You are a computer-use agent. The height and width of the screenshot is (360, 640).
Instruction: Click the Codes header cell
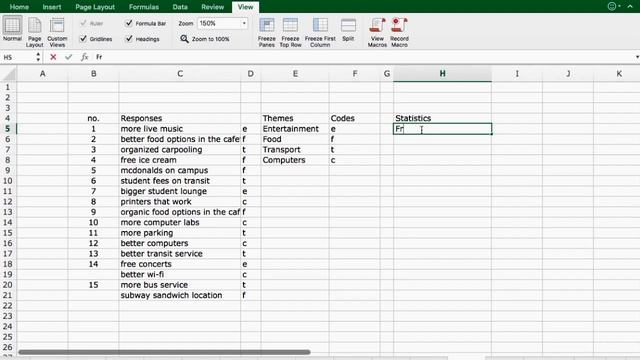coord(355,118)
